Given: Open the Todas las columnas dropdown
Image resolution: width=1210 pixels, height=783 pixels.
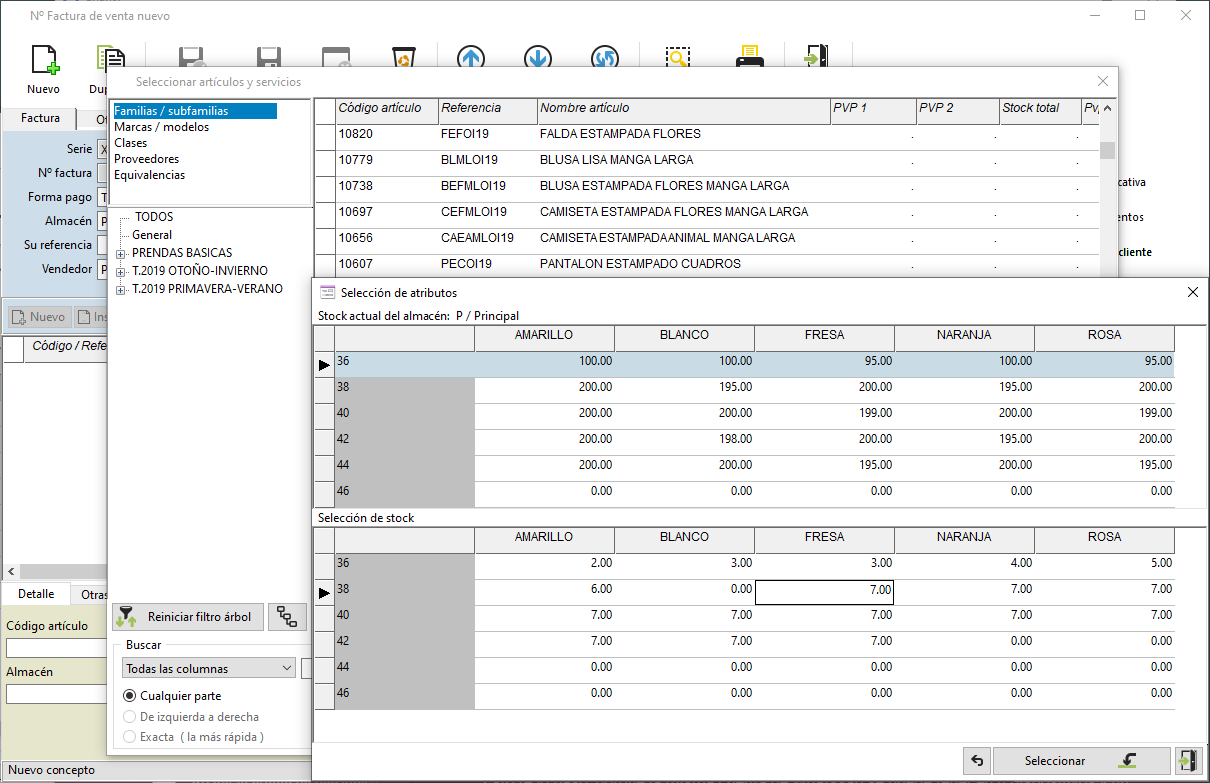Looking at the screenshot, I should 208,668.
